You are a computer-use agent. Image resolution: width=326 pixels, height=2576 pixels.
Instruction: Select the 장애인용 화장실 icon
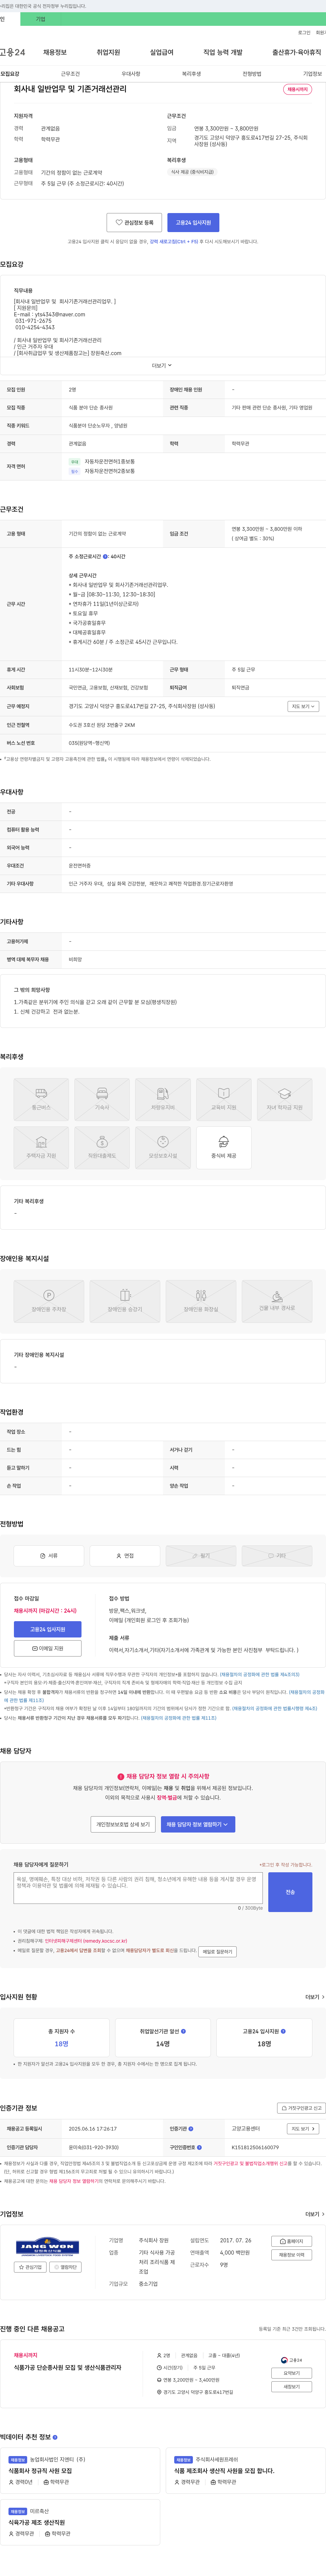[201, 1301]
